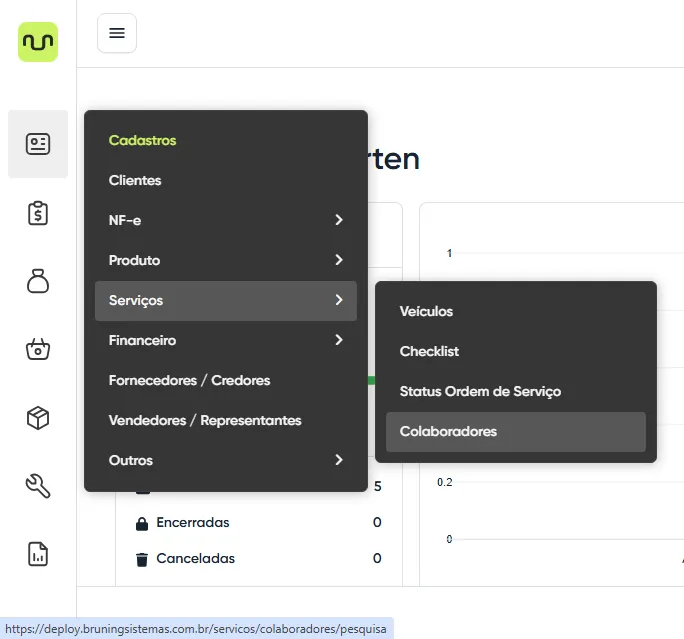Open the shopping basket sidebar icon
684x639 pixels.
38,350
